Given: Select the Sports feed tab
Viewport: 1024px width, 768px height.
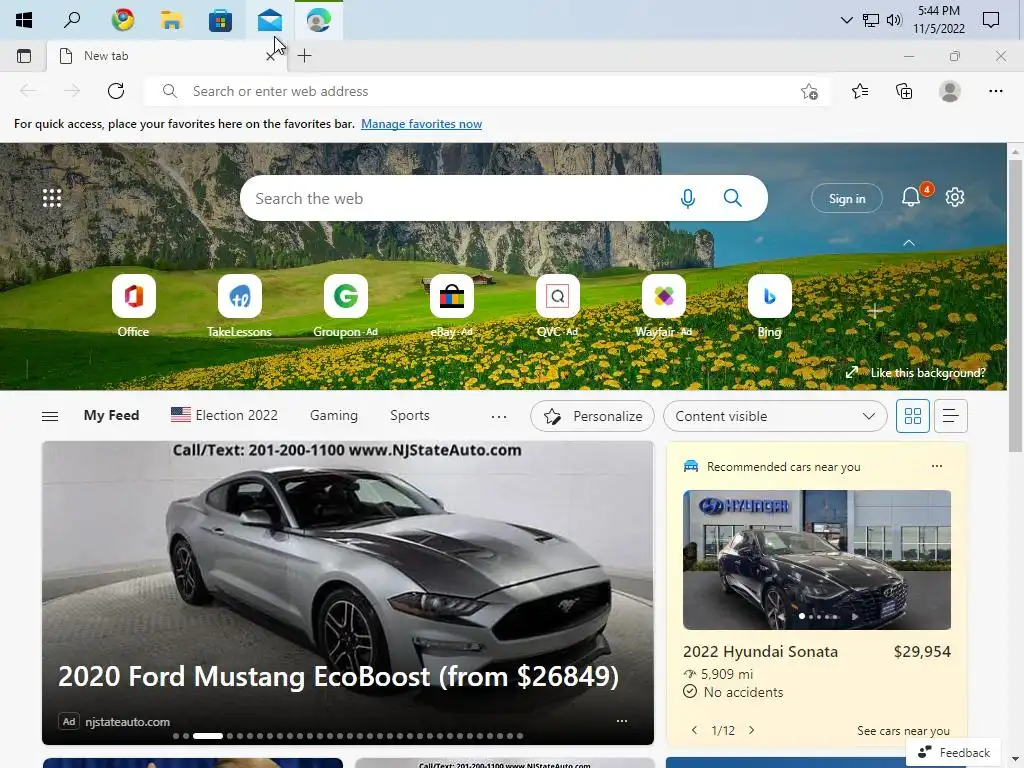Looking at the screenshot, I should coord(409,415).
